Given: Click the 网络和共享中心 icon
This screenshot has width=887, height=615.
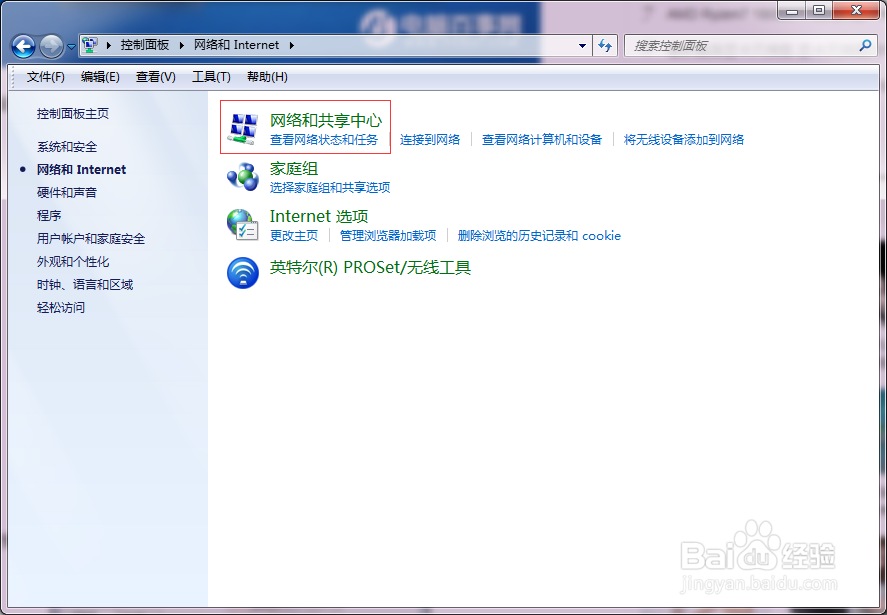Looking at the screenshot, I should click(243, 129).
